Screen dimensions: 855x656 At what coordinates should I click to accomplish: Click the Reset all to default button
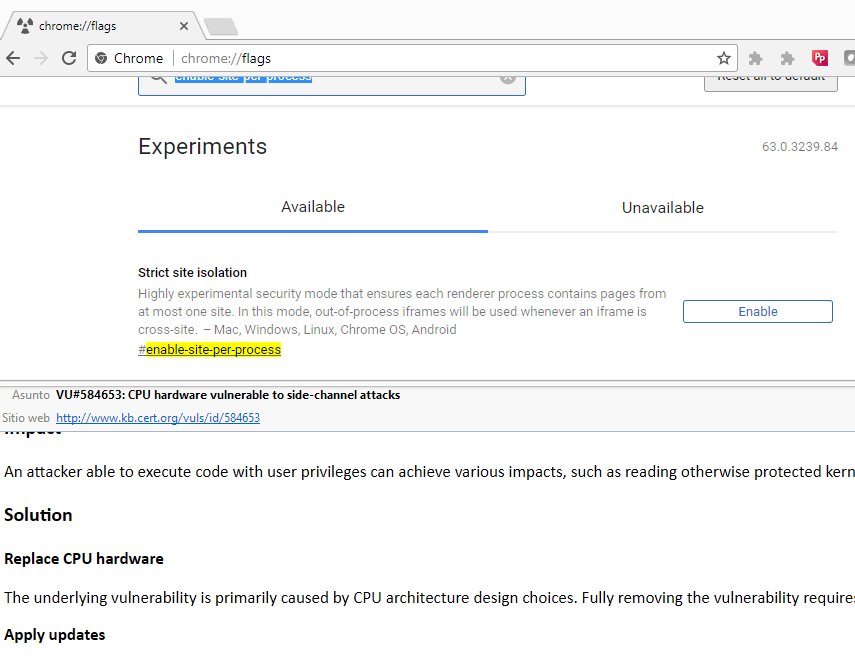[x=770, y=83]
